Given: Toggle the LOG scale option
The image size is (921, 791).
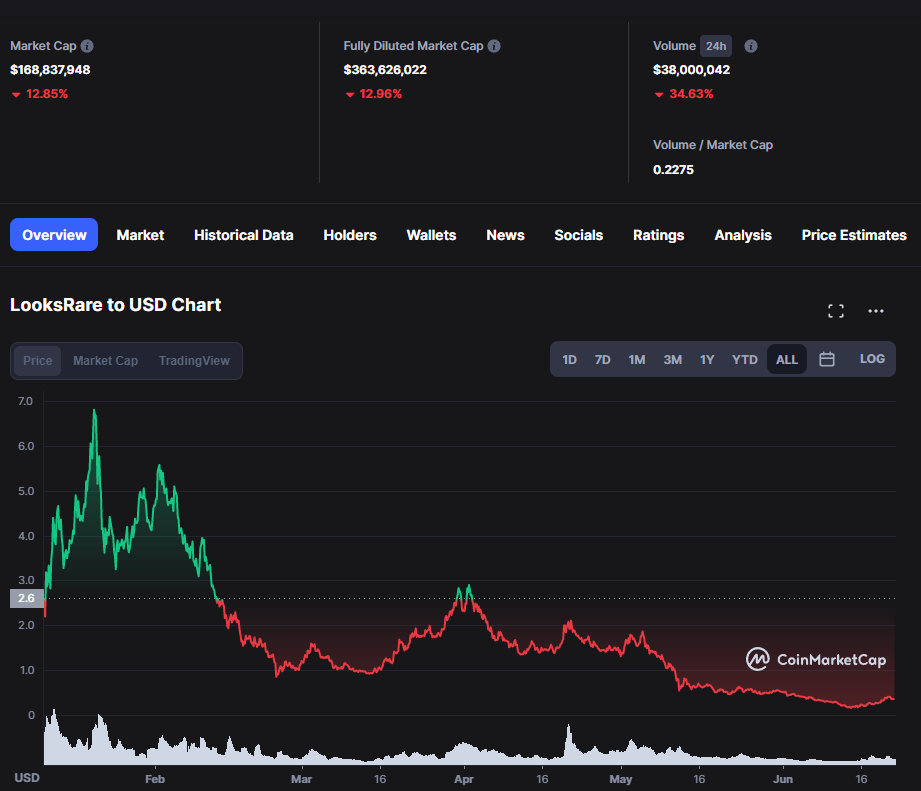Looking at the screenshot, I should pos(872,359).
